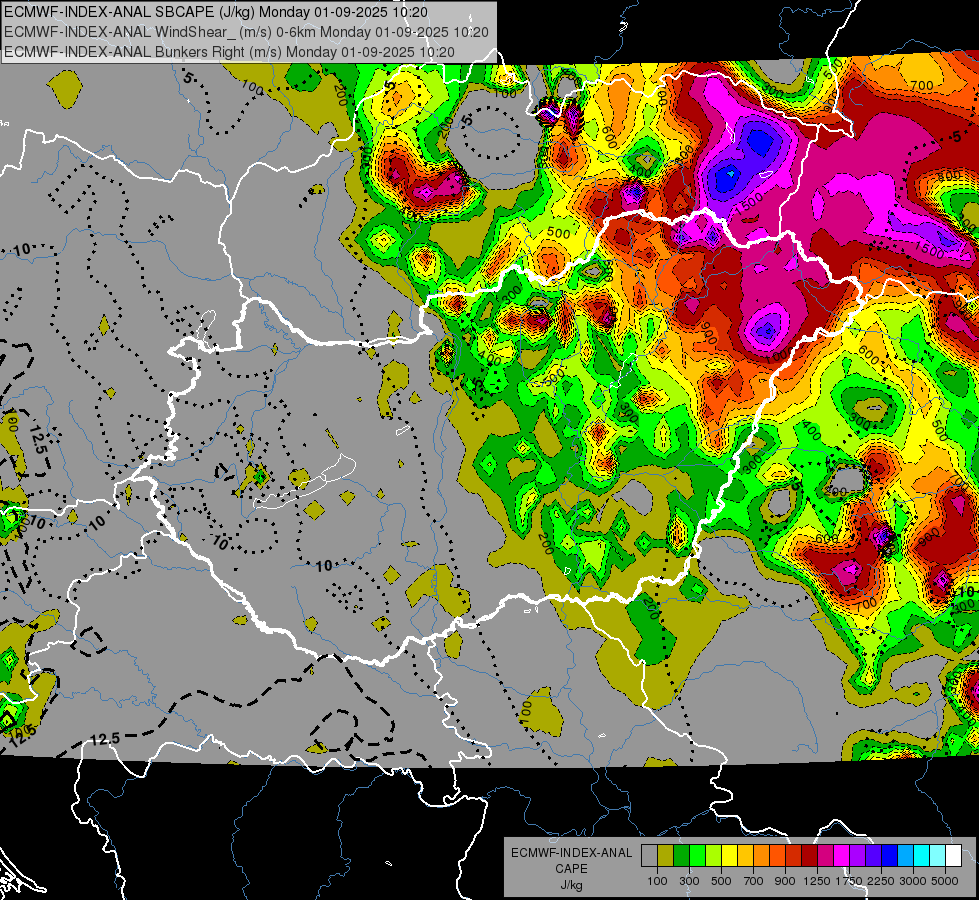
Task: Click the ECMWF-INDEX-ANAL legend title text
Action: coord(571,853)
